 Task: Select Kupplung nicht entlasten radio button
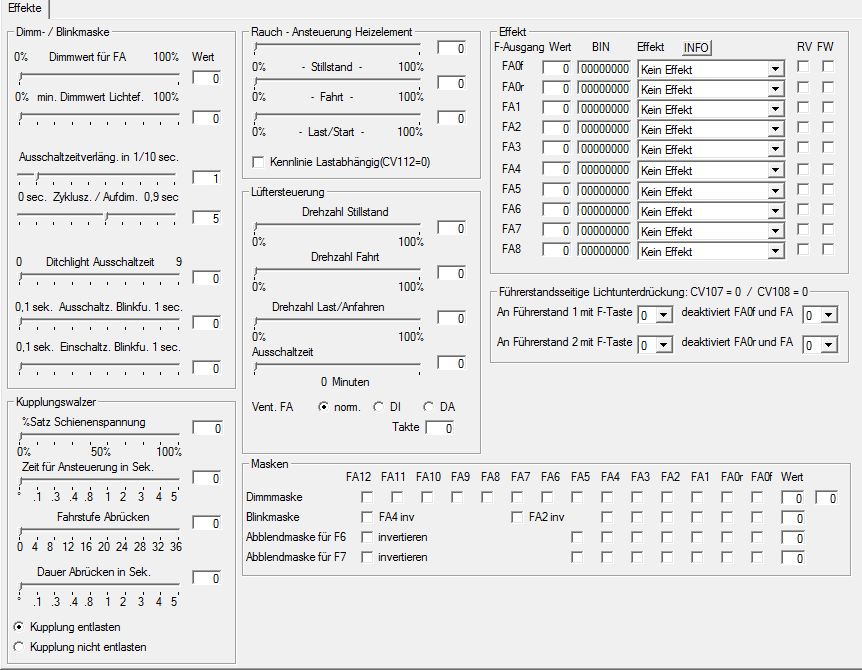click(19, 647)
